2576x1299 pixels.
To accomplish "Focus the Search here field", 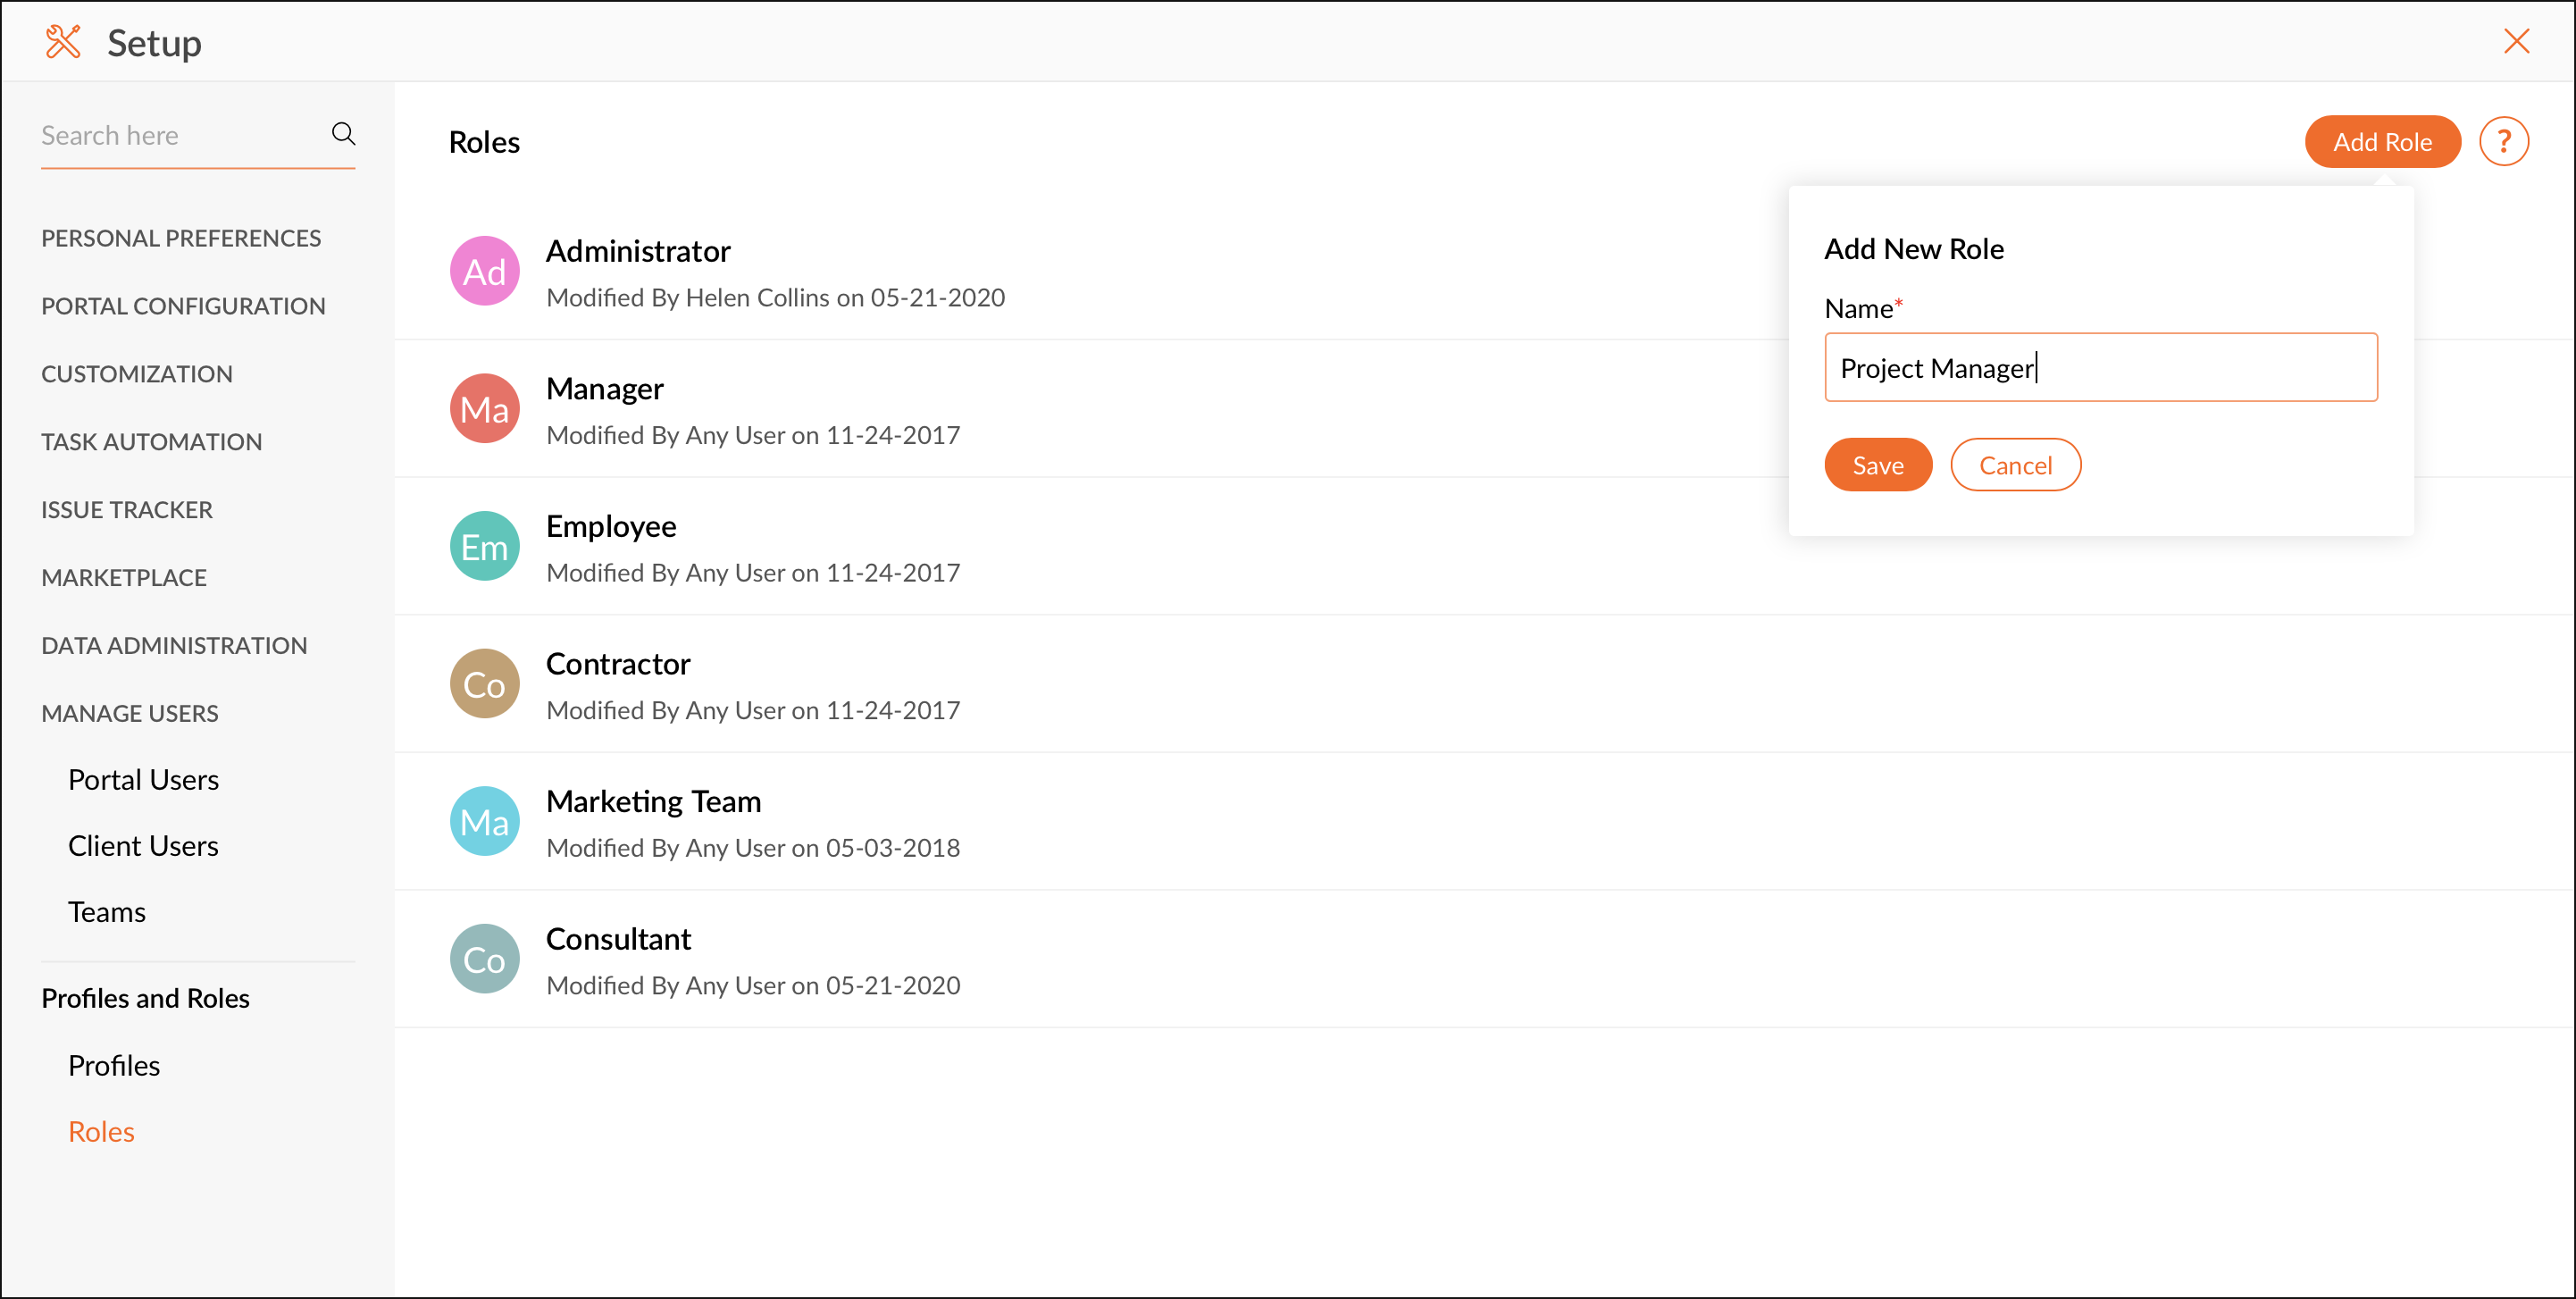I will pos(180,136).
